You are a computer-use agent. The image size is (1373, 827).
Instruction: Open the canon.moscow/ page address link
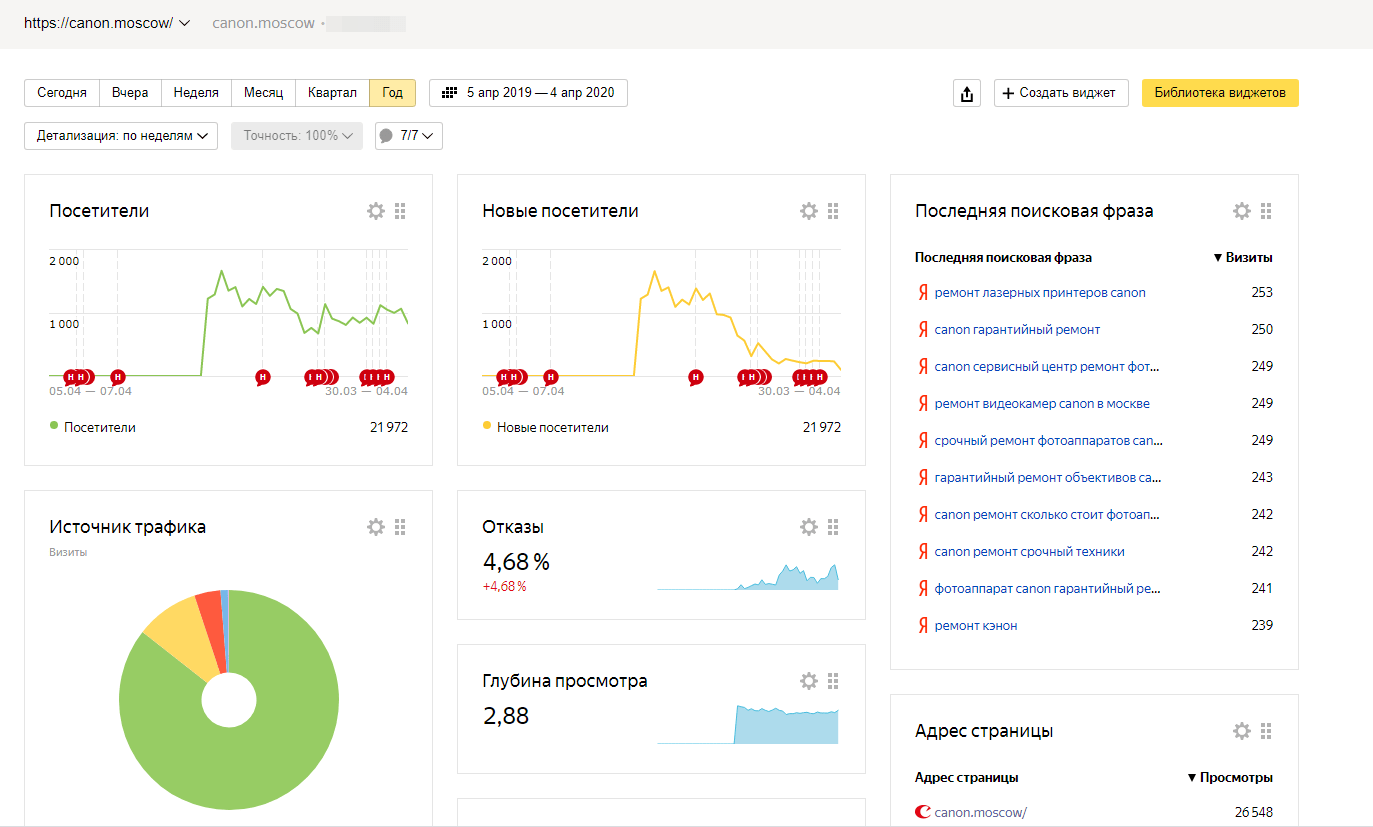(980, 813)
